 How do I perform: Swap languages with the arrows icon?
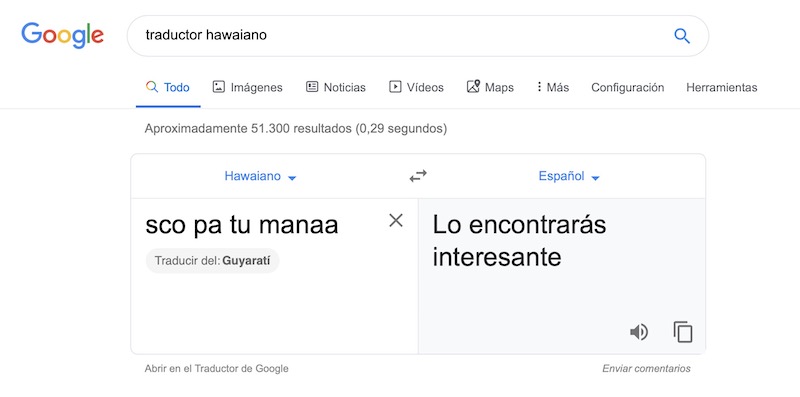(418, 177)
